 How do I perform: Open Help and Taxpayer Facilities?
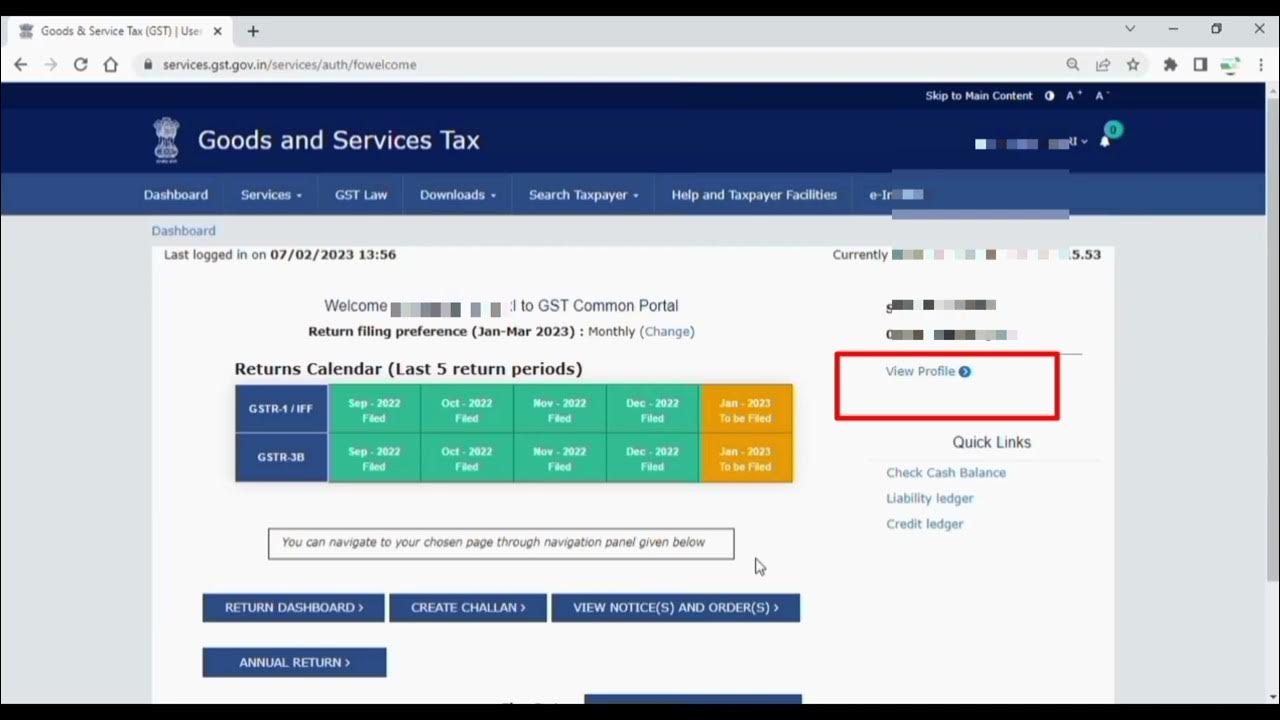[754, 195]
